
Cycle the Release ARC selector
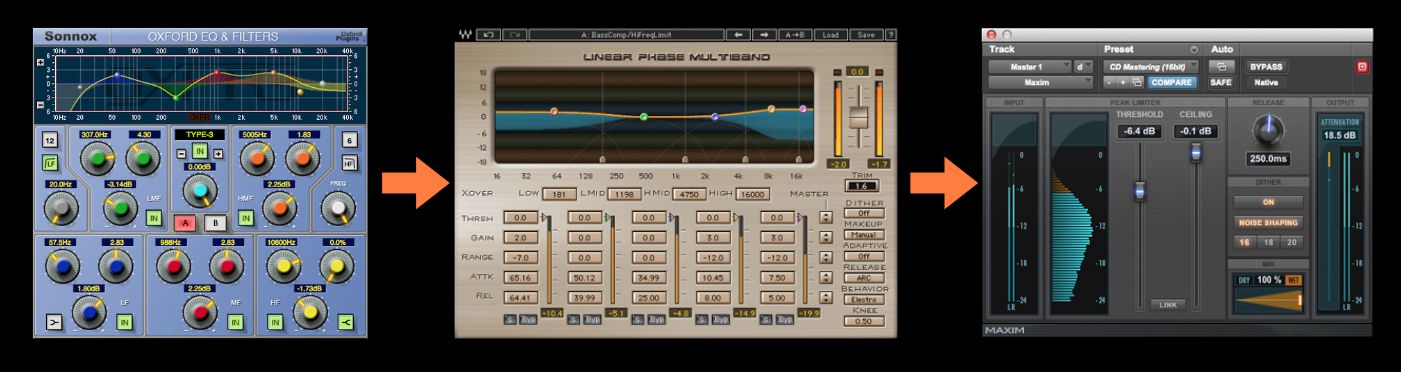click(863, 278)
